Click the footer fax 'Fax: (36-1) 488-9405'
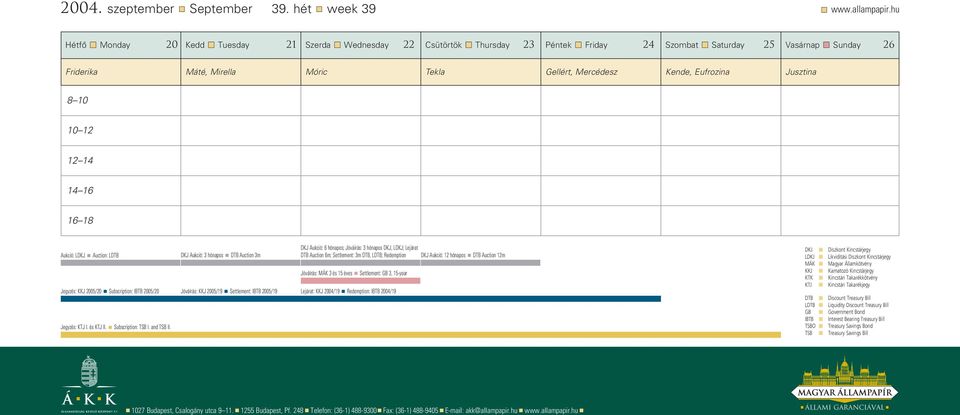 pos(411,411)
